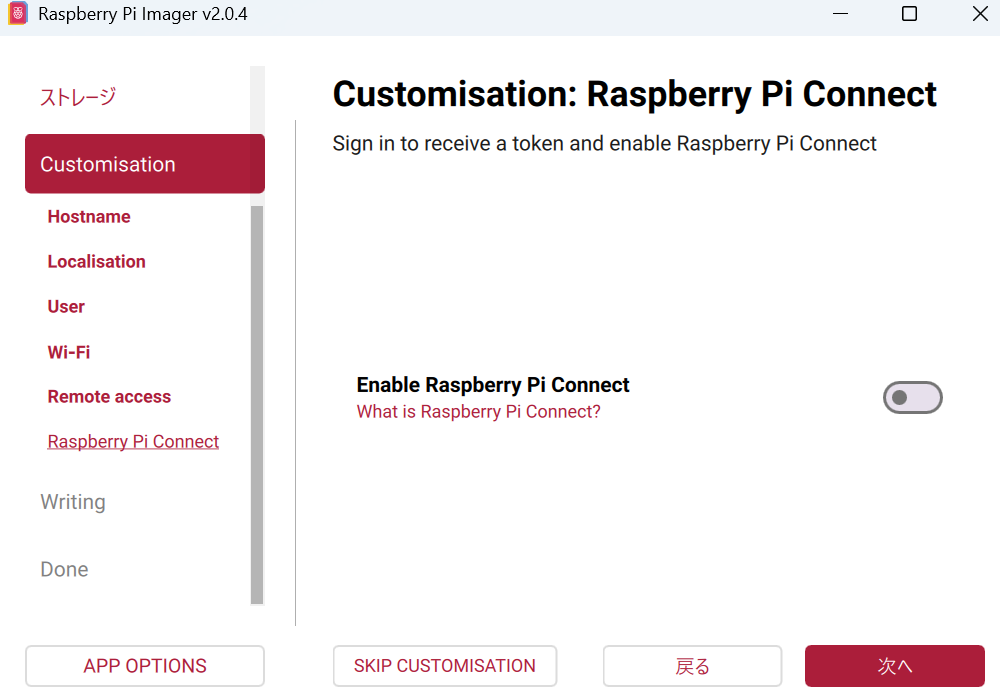
Task: Open the Wi-Fi customisation section
Action: [x=69, y=352]
